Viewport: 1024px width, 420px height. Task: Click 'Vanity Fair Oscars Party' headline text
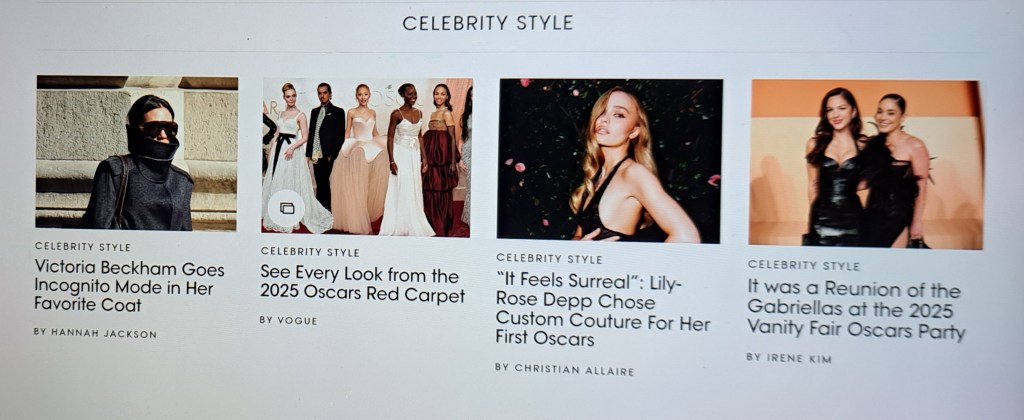[856, 330]
